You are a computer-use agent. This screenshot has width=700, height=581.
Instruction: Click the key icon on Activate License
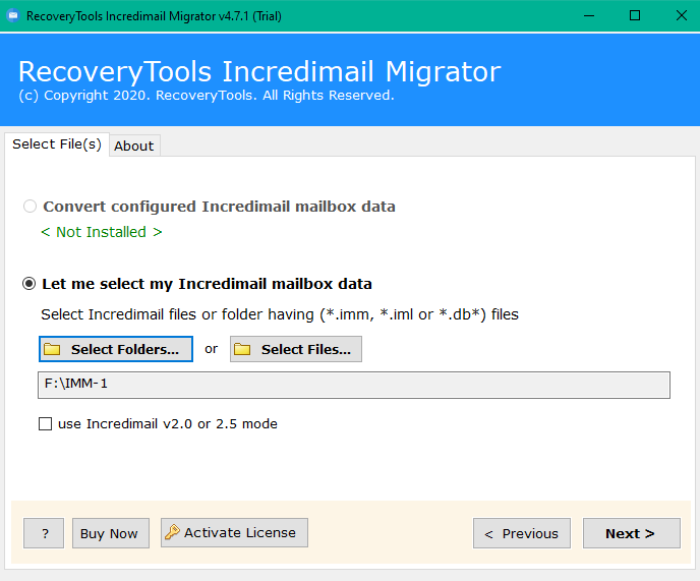click(x=172, y=532)
